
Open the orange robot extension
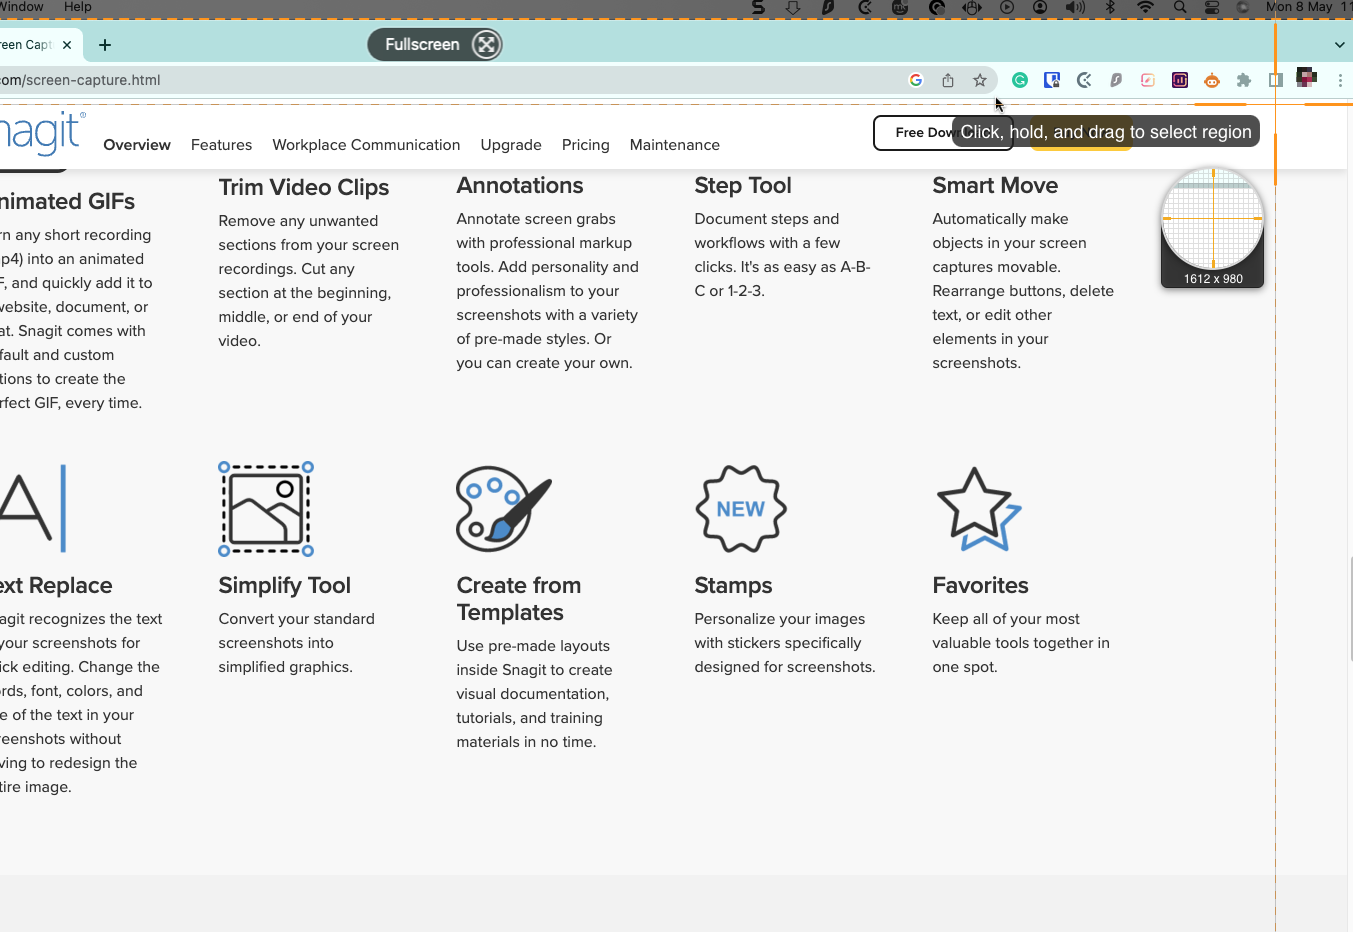[x=1212, y=80]
